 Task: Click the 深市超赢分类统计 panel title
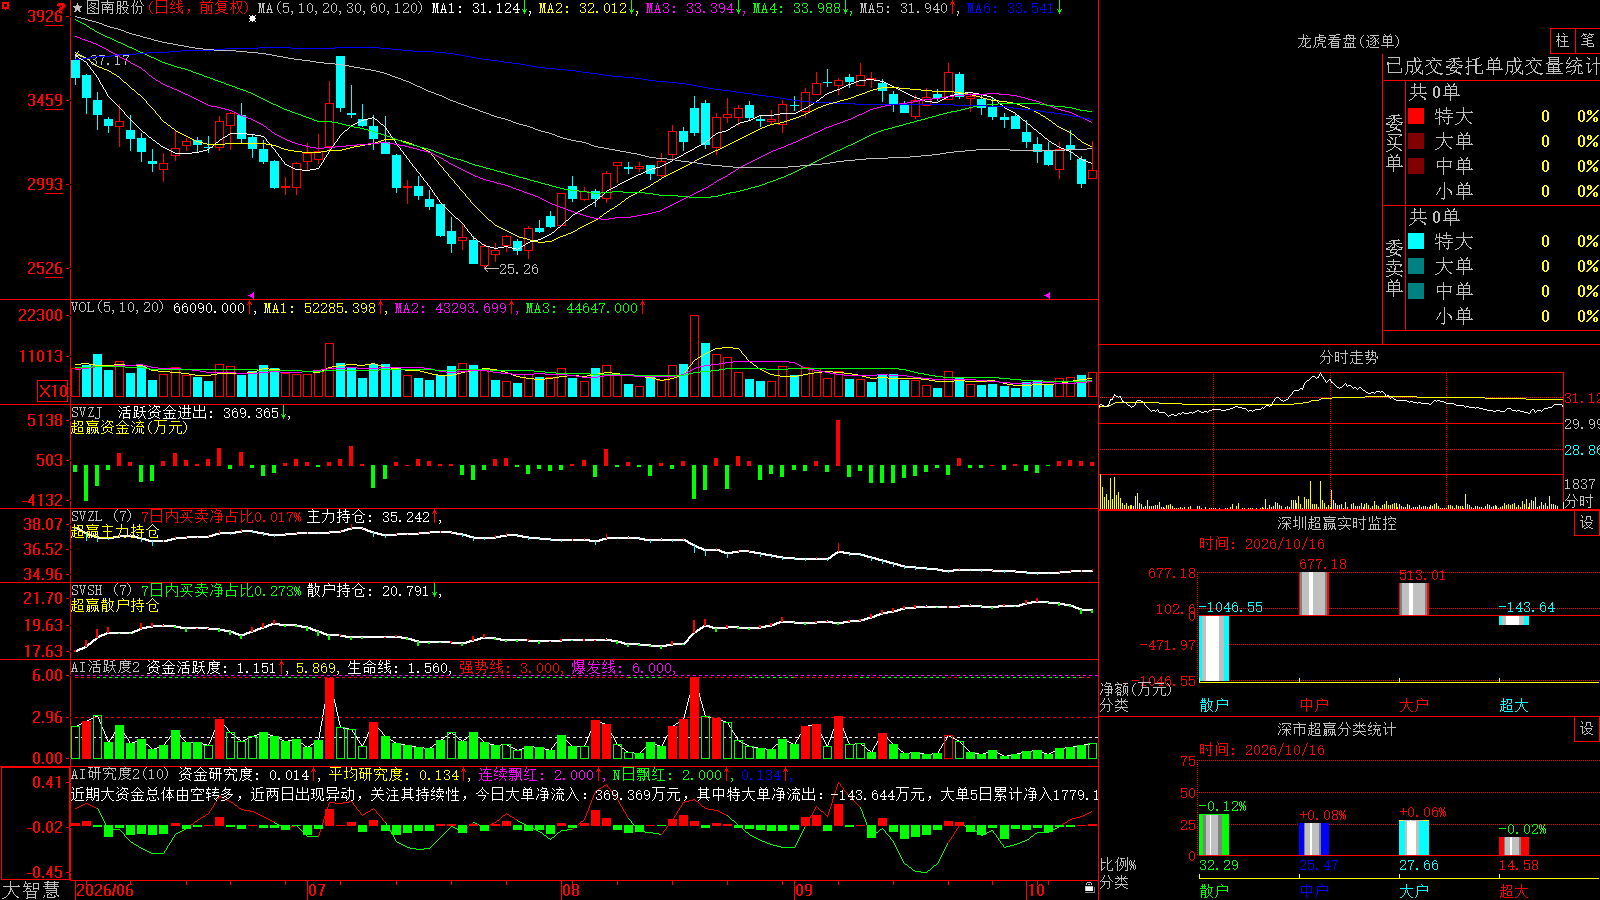[1337, 729]
